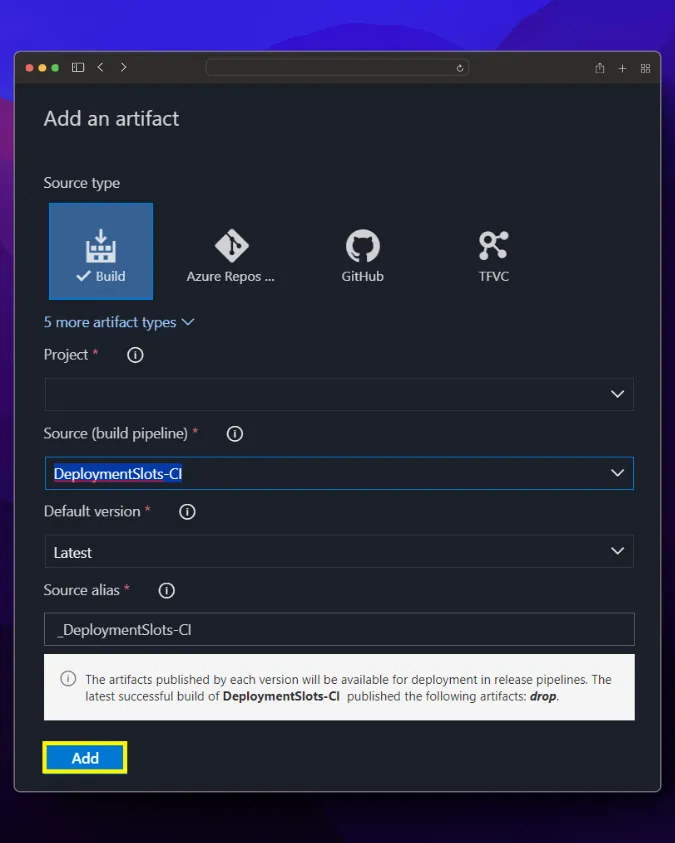This screenshot has height=843, width=675.
Task: Show info for Default version
Action: (187, 512)
